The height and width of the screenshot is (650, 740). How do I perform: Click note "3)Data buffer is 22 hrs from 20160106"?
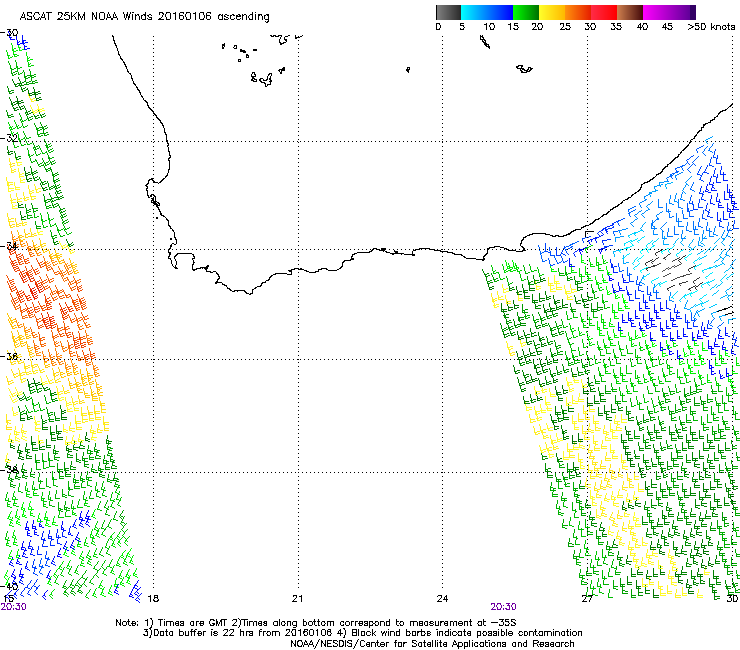[x=238, y=633]
